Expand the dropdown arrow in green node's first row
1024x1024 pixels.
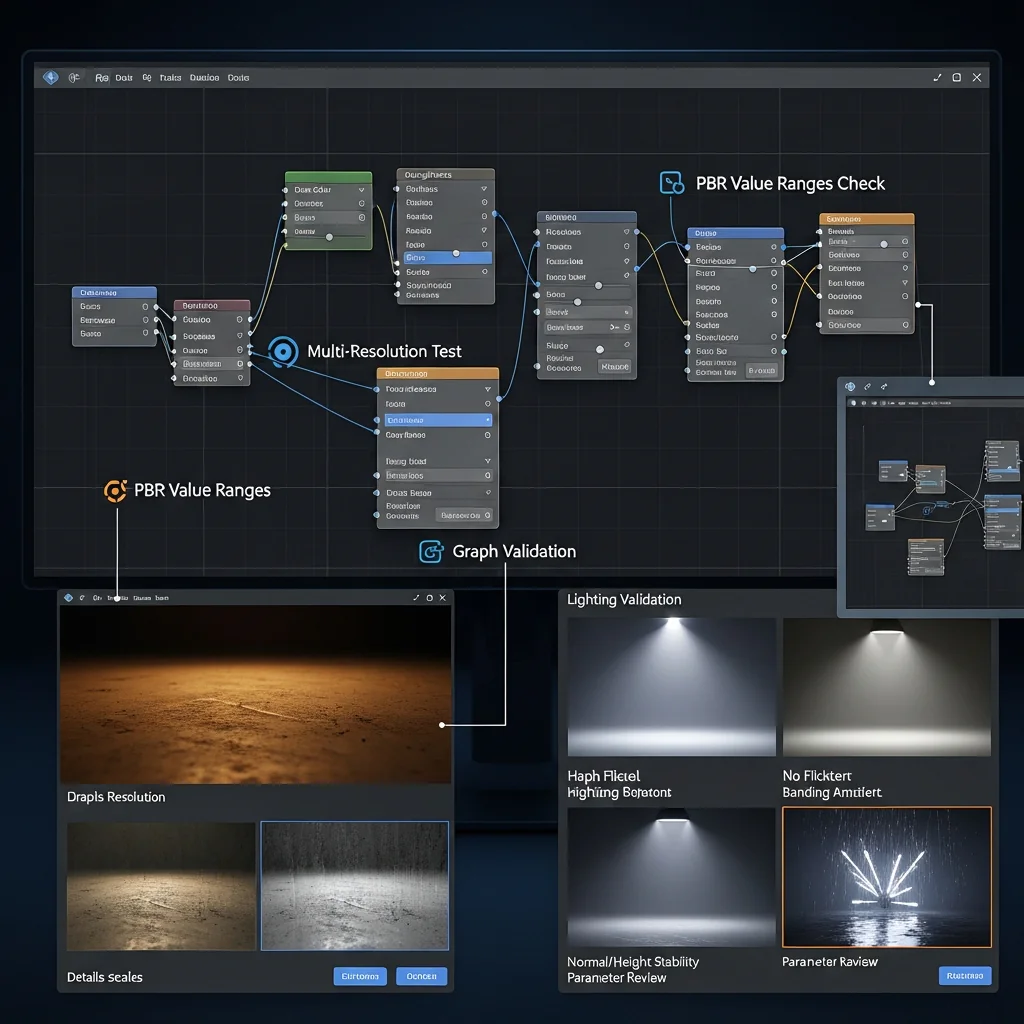360,190
